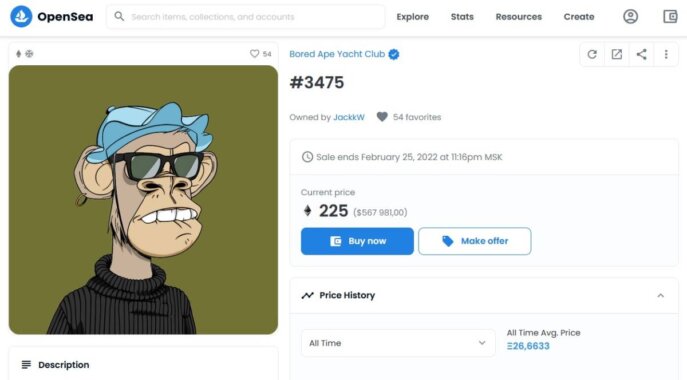687x380 pixels.
Task: Open the Resources menu
Action: click(x=519, y=17)
